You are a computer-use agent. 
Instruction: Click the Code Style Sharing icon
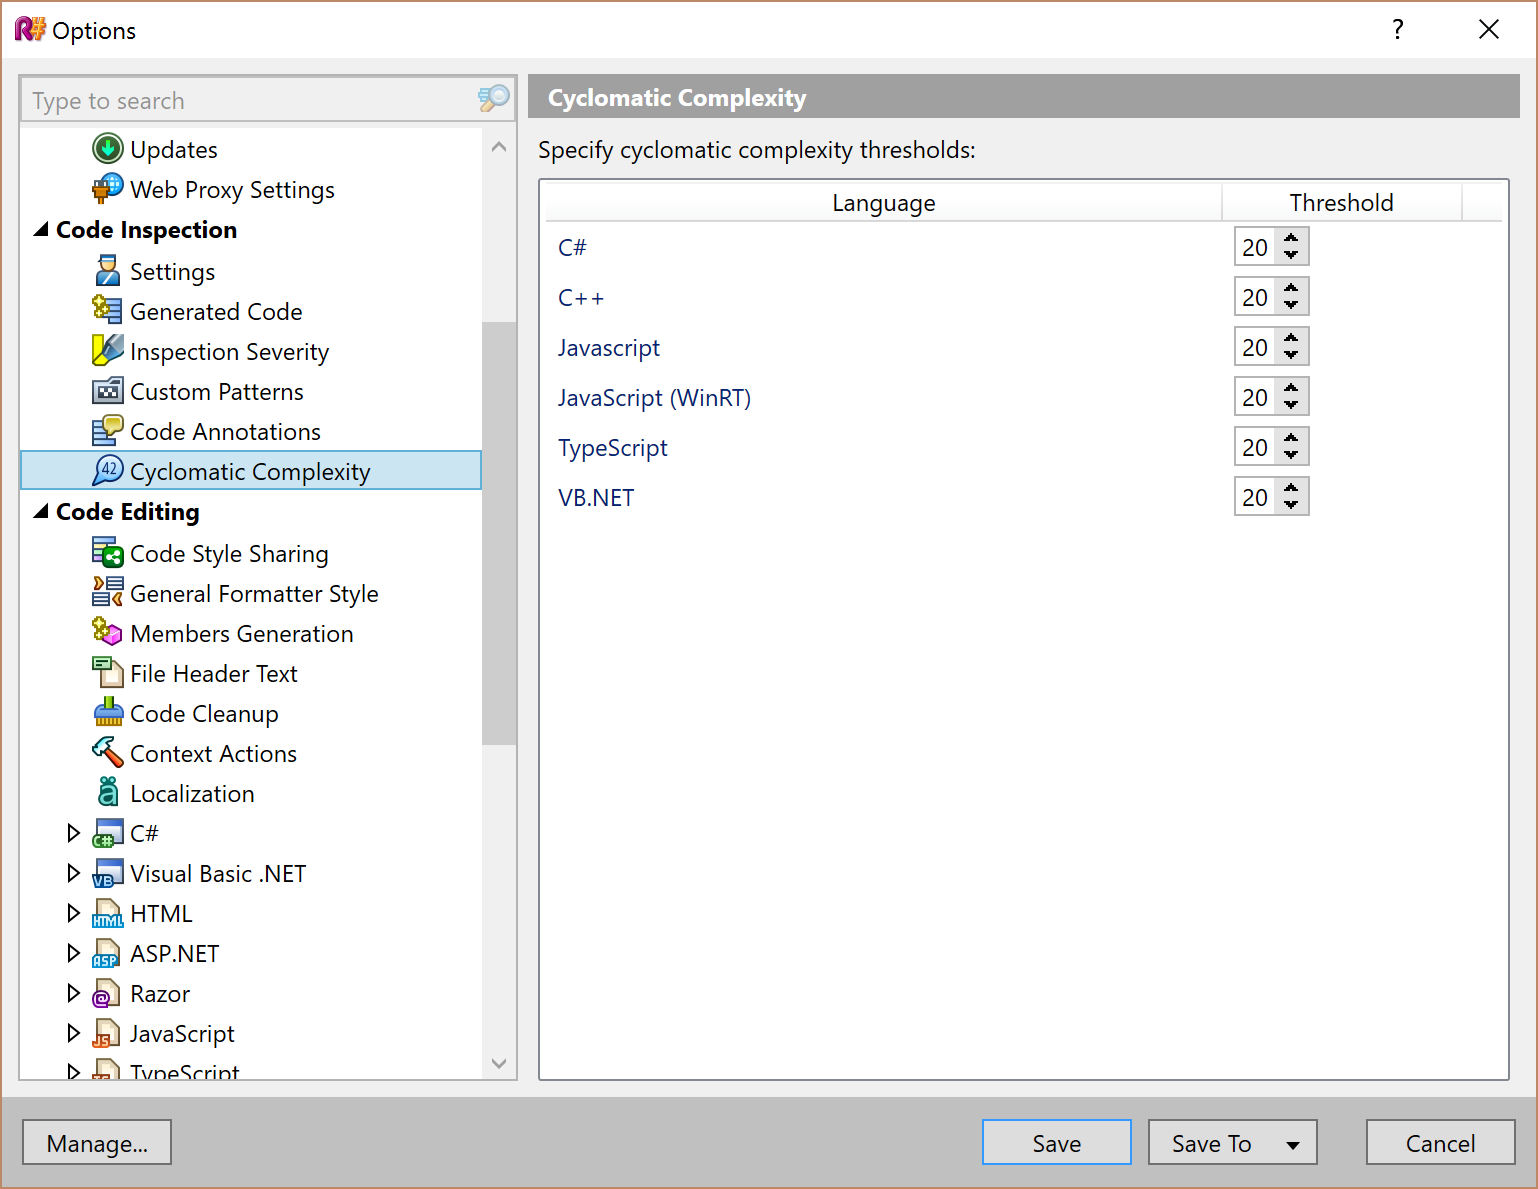[108, 553]
